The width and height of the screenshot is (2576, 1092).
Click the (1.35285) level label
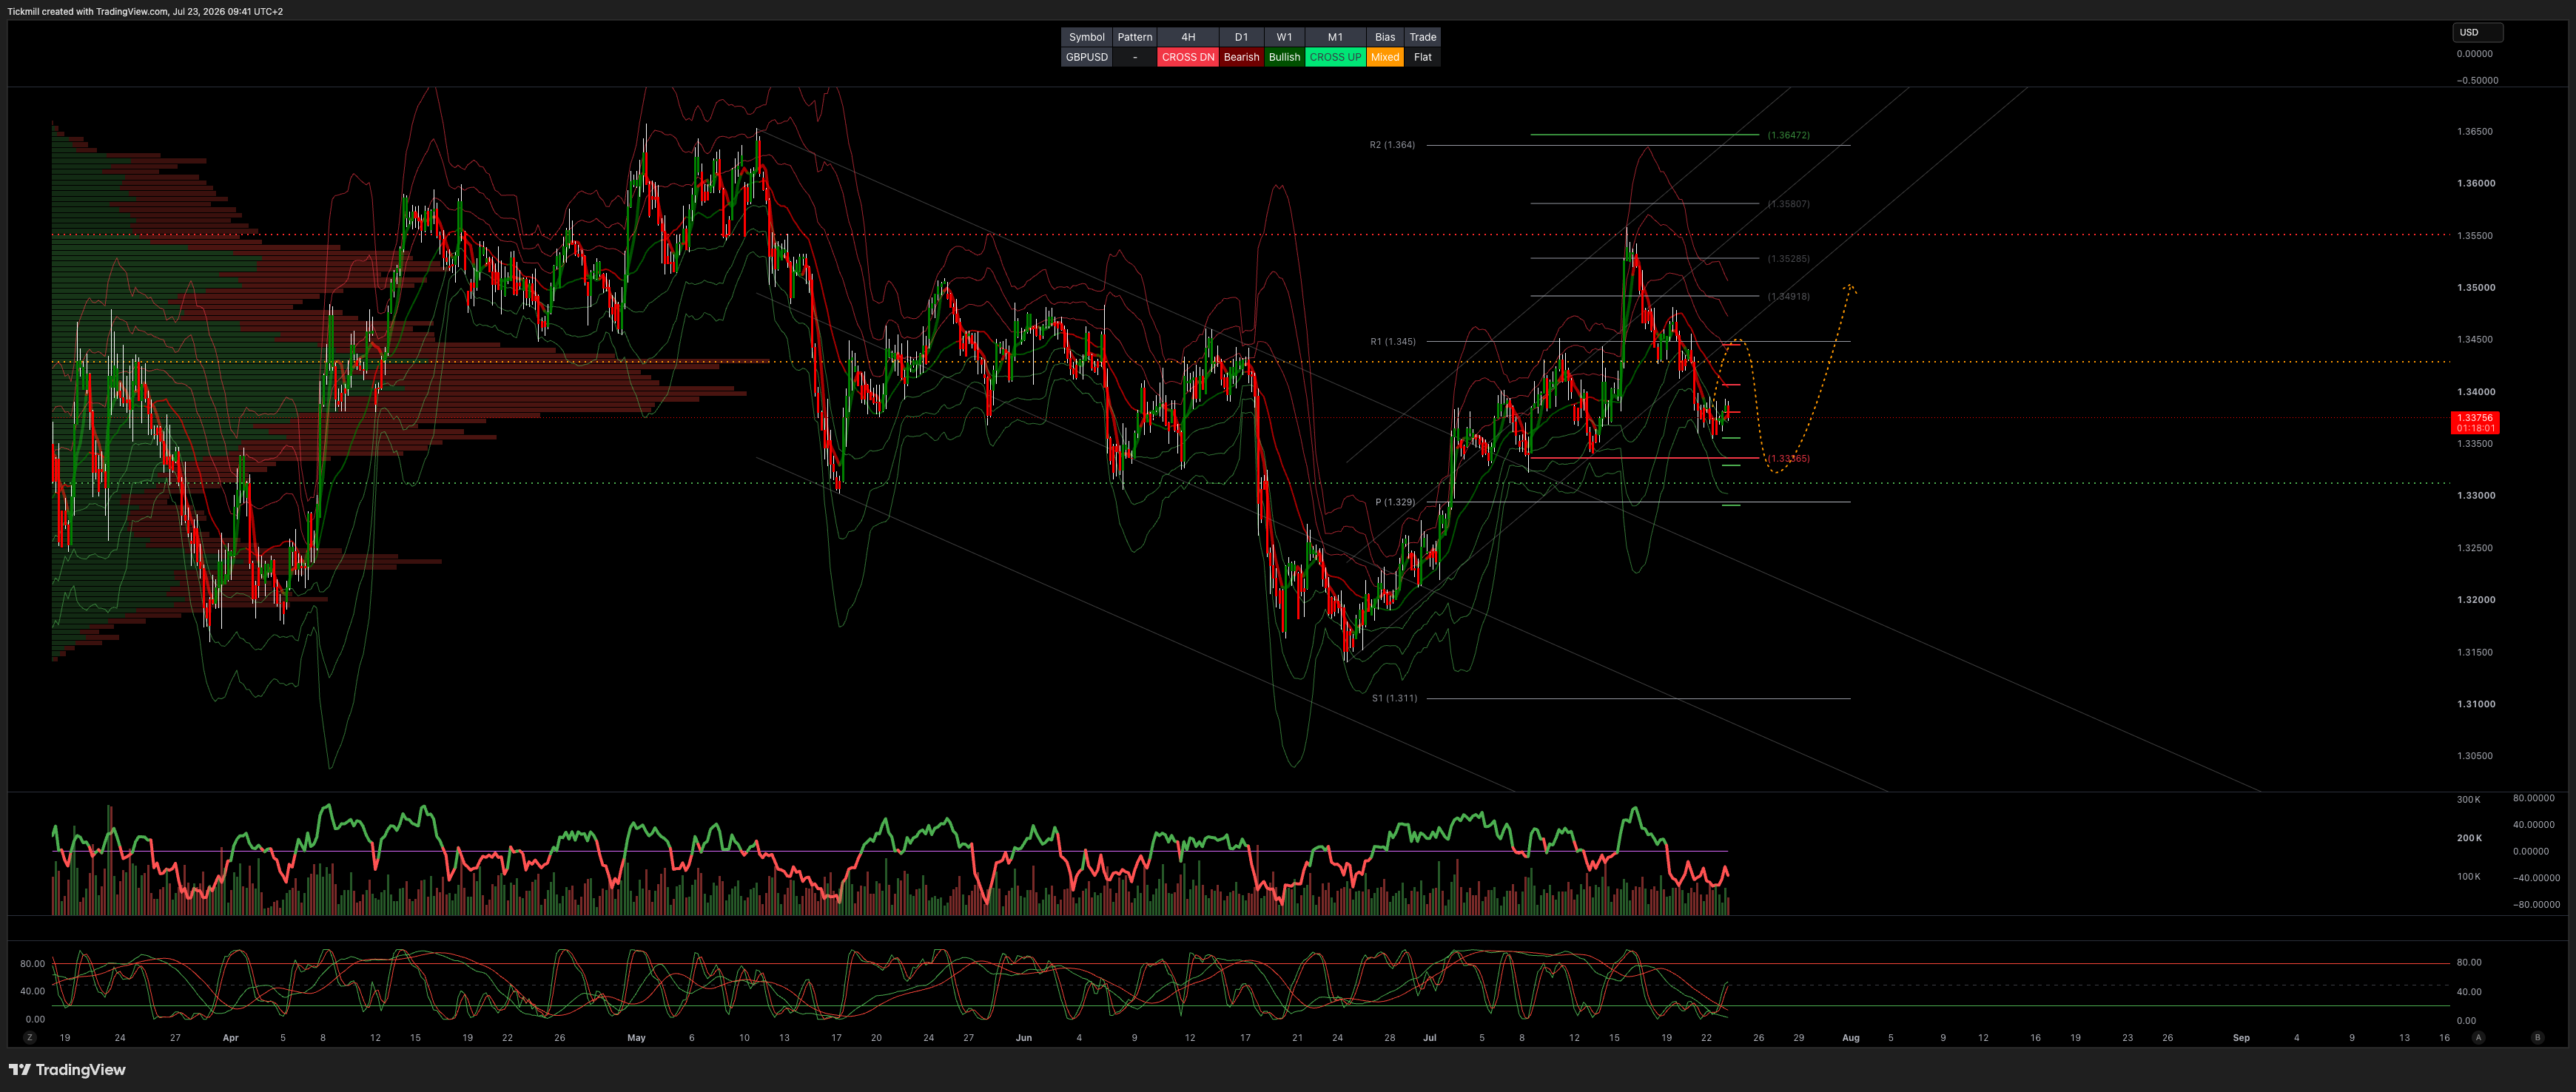click(1788, 259)
